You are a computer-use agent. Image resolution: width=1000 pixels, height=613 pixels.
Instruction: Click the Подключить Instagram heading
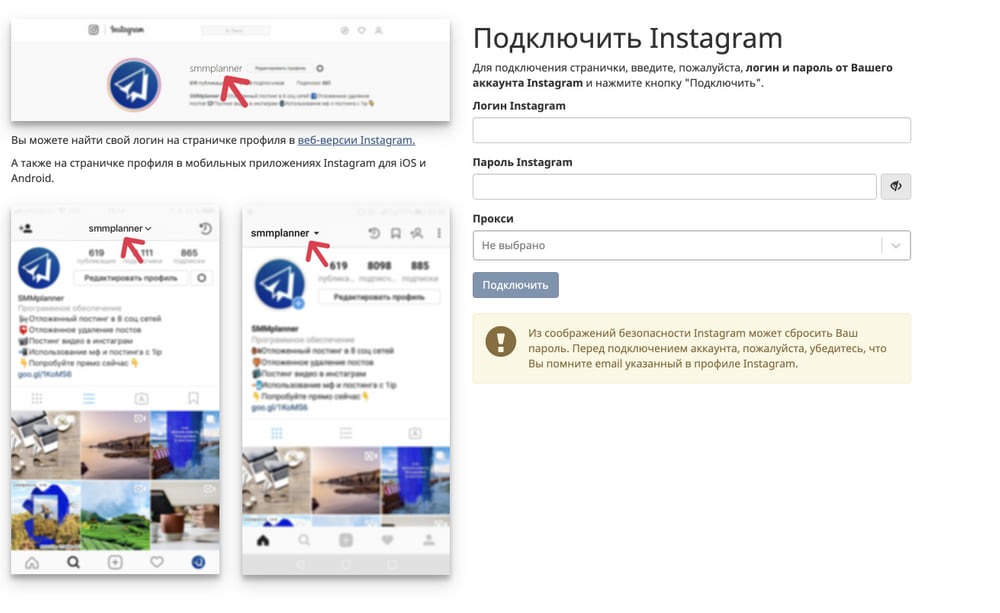click(x=628, y=38)
